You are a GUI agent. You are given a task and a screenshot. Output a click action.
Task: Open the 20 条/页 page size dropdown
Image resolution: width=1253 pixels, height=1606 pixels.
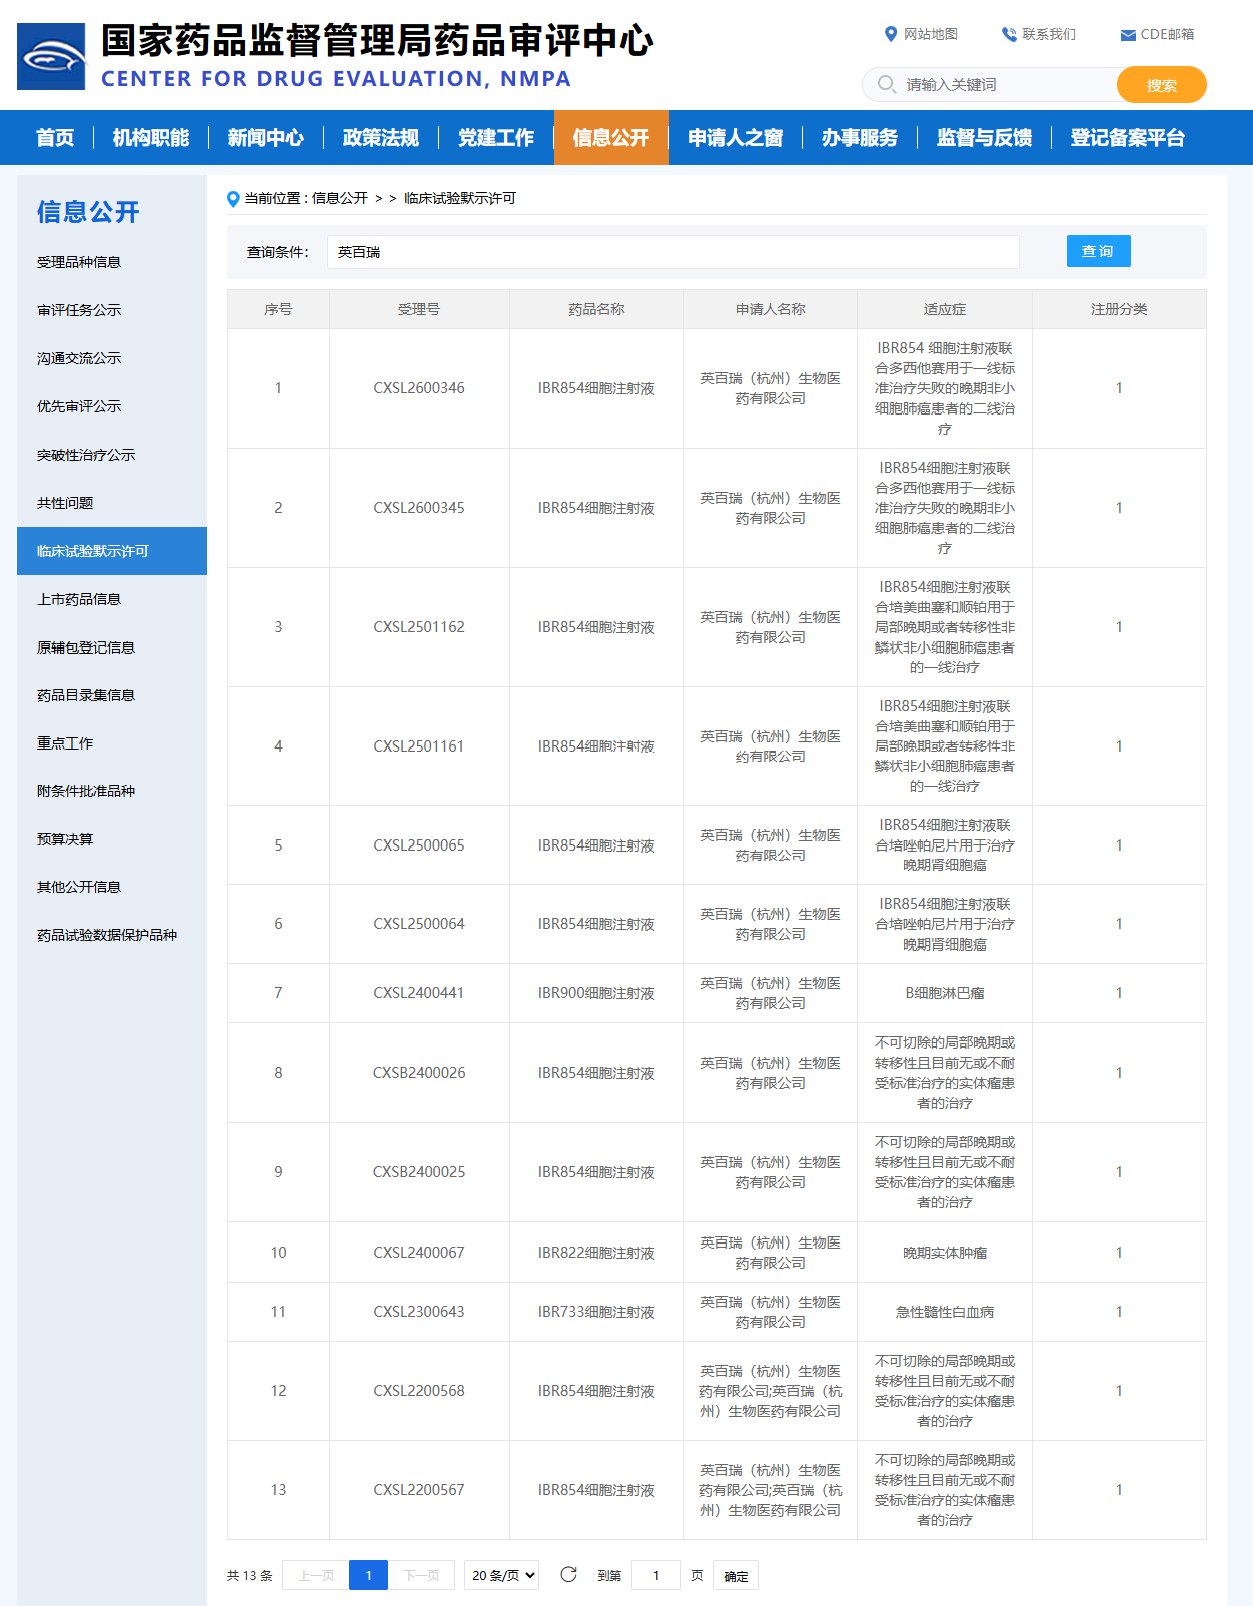tap(501, 1575)
